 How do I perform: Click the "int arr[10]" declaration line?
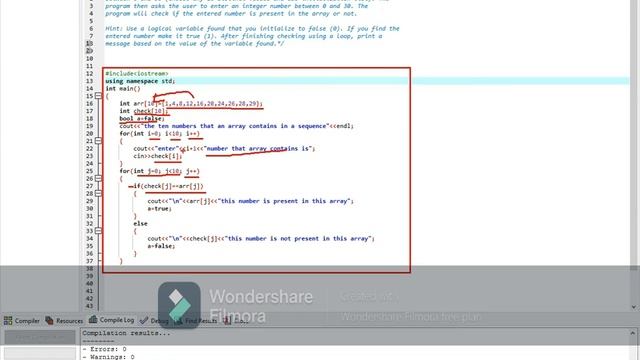[191, 103]
